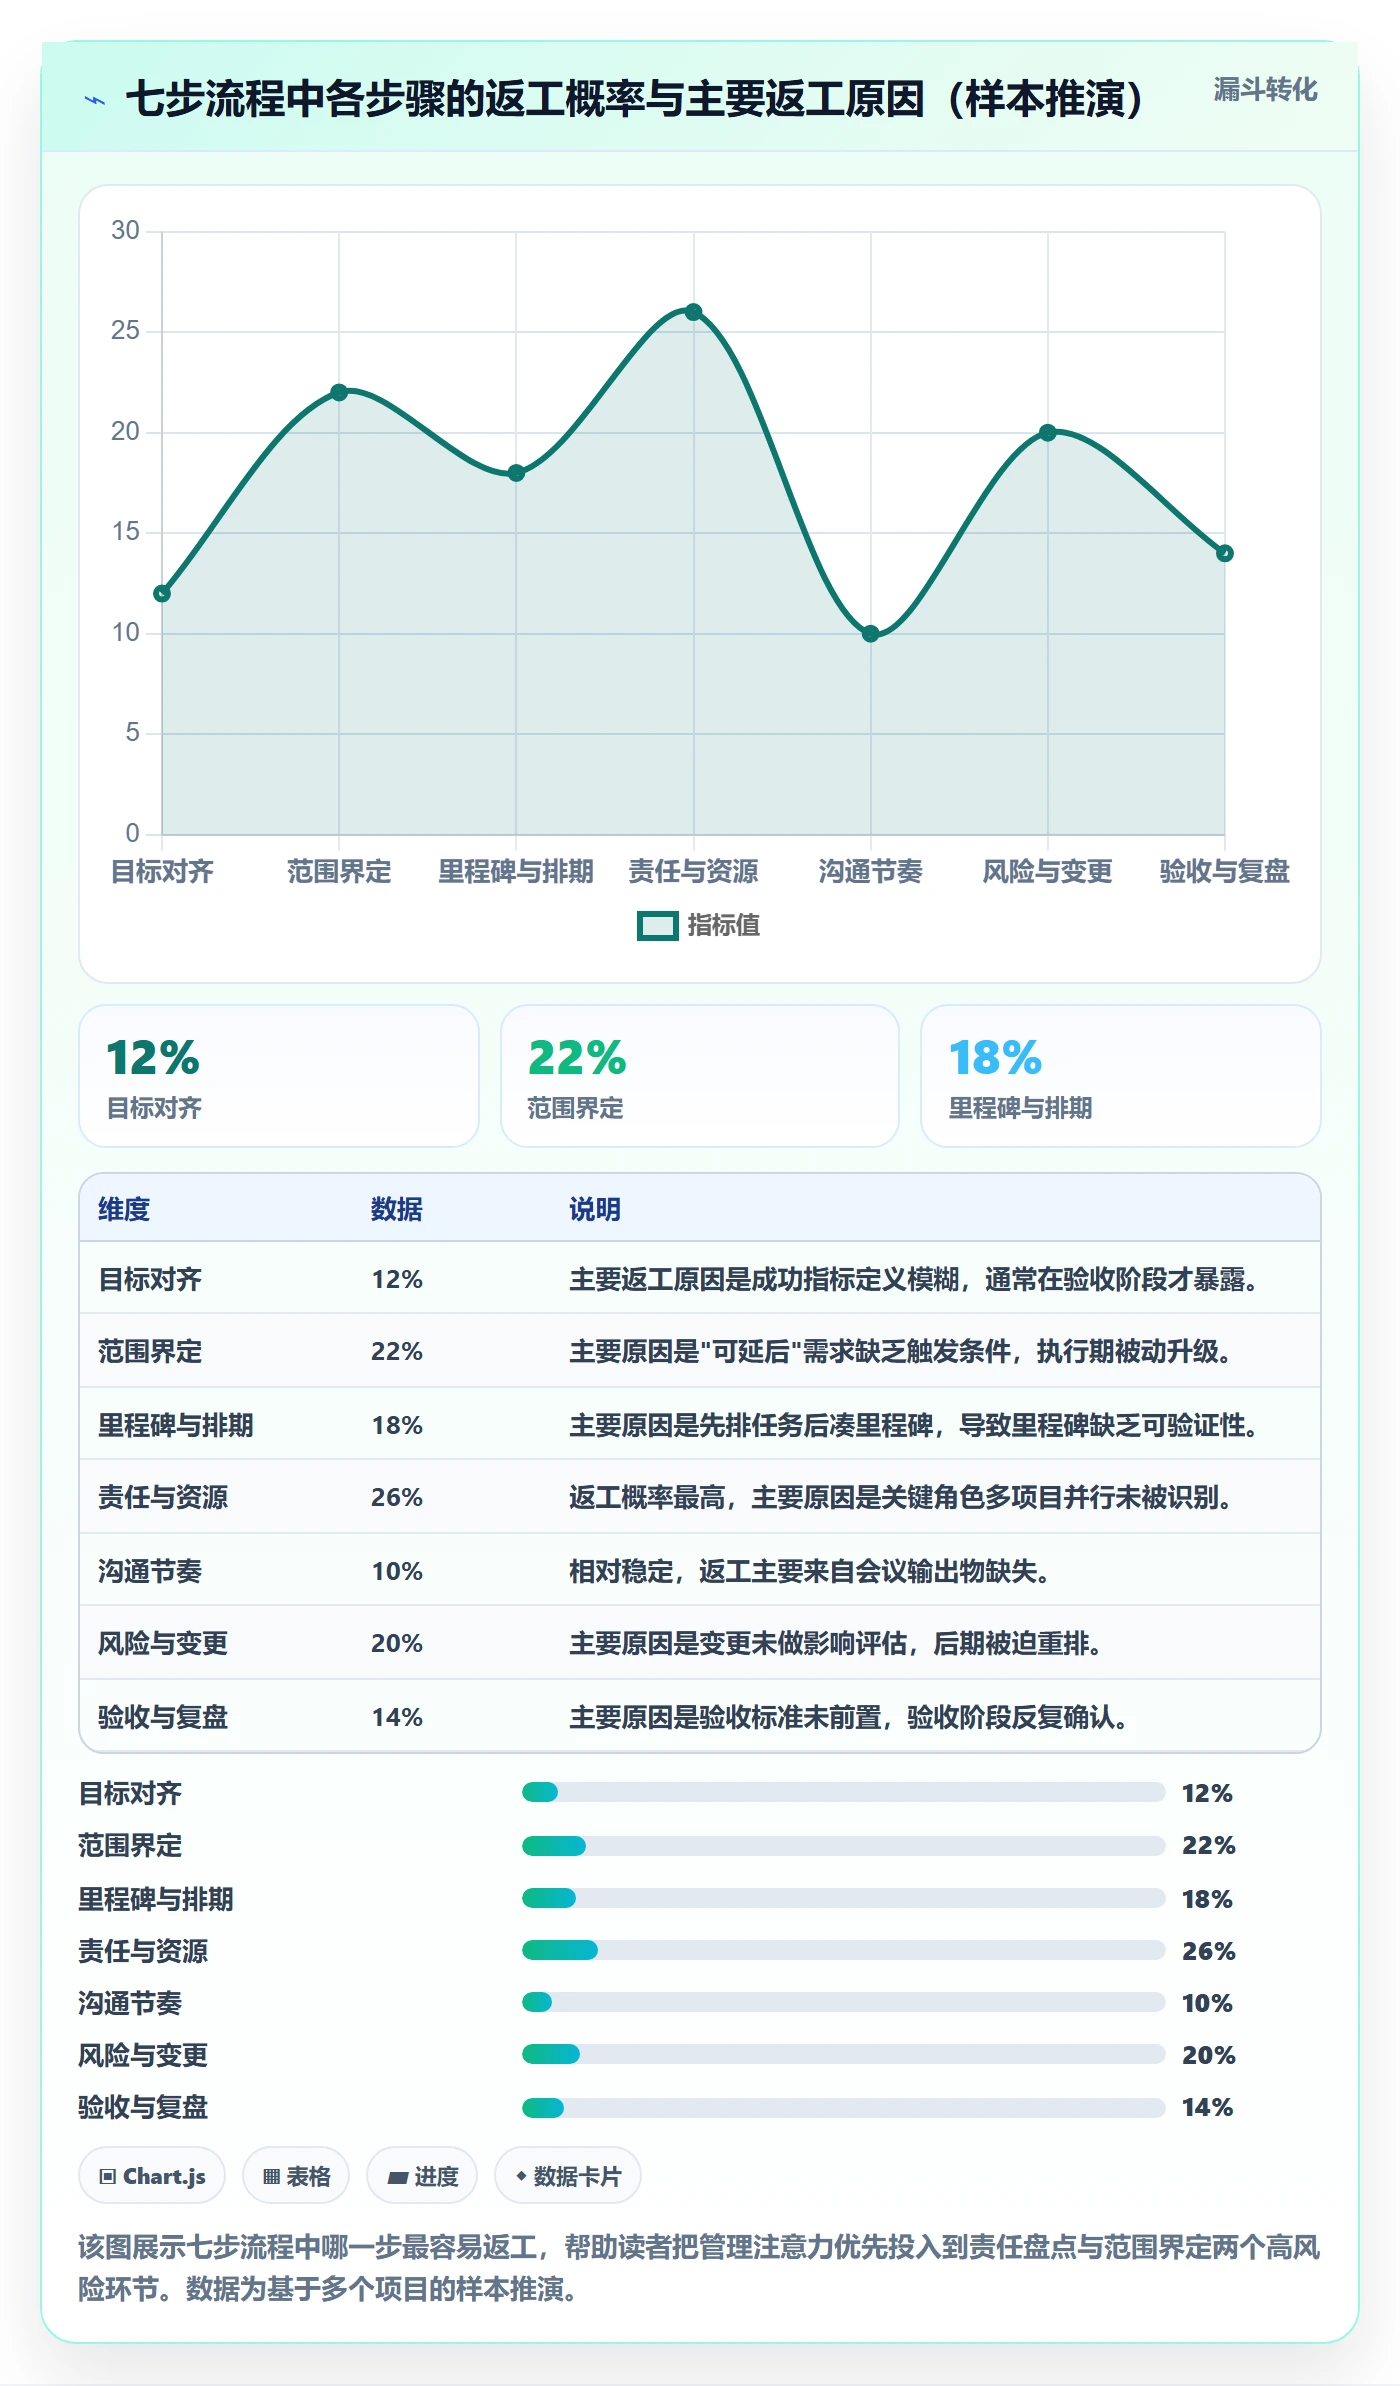Select 风险与变更 table row name

click(163, 1644)
